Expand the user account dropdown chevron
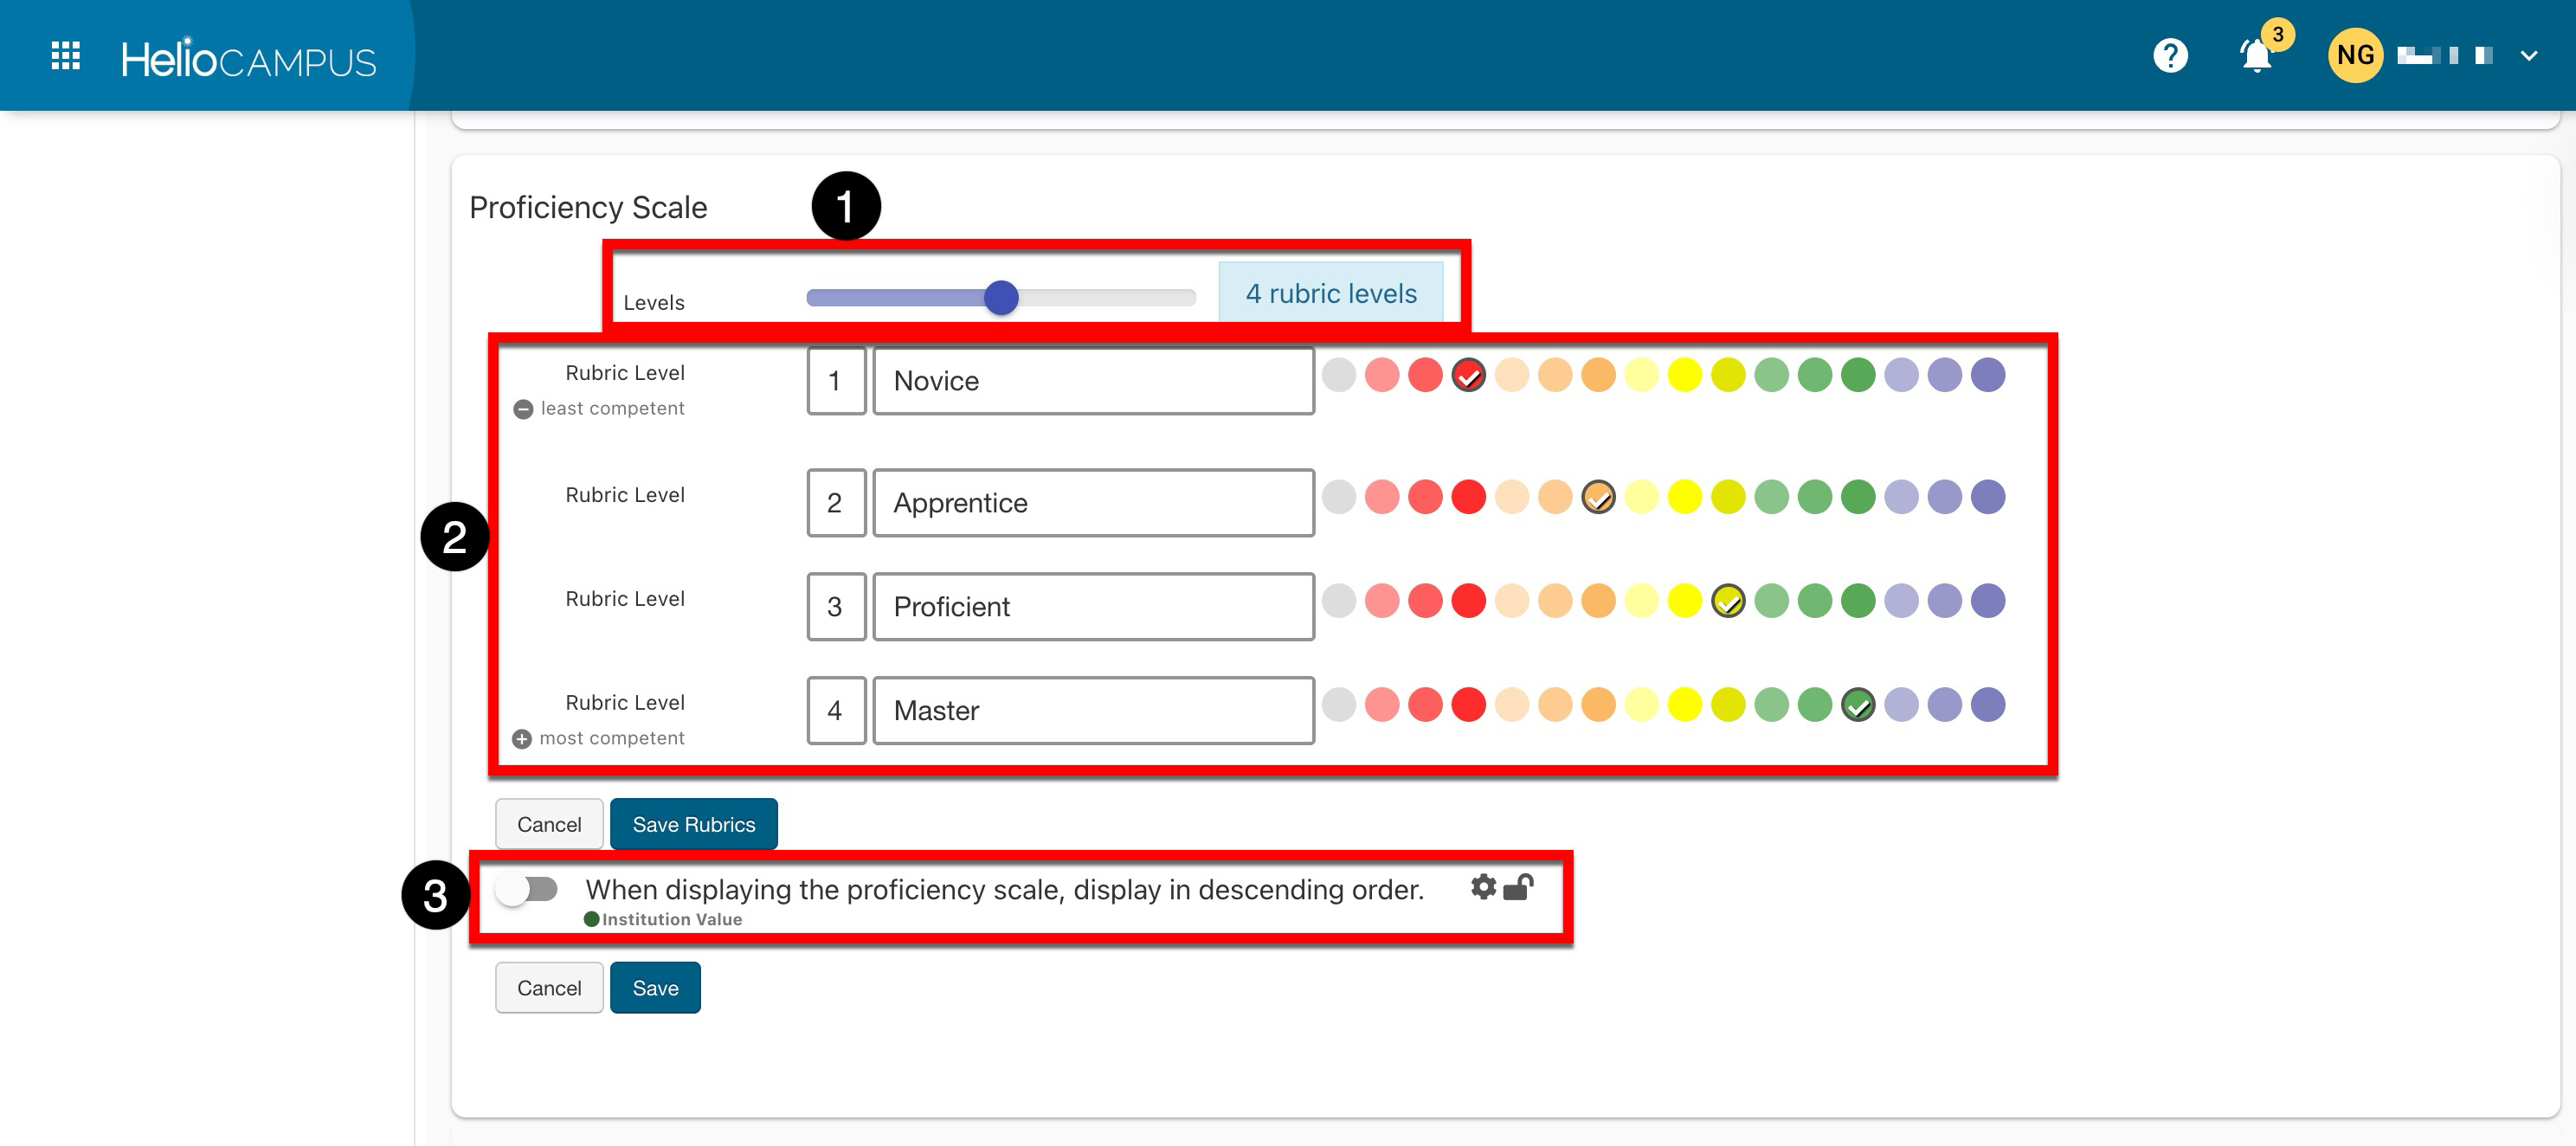Viewport: 2576px width, 1146px height. tap(2529, 56)
